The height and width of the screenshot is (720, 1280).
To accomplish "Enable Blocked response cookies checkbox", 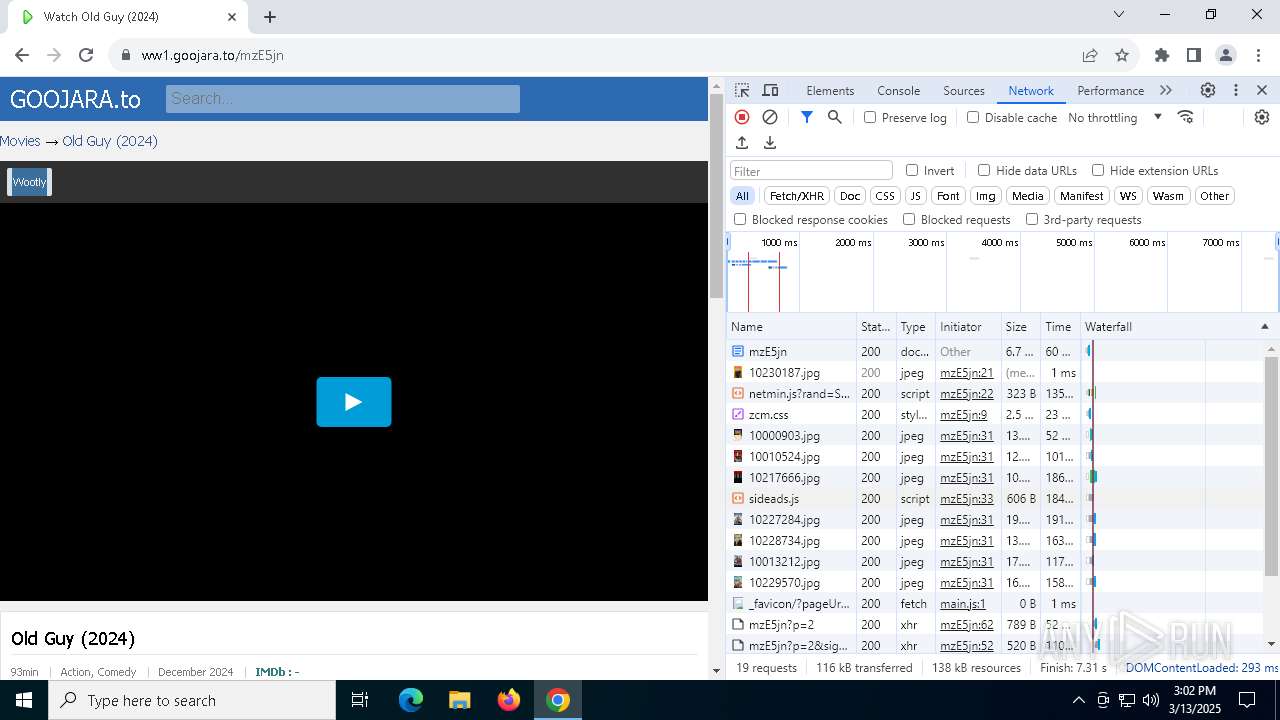I will point(740,219).
